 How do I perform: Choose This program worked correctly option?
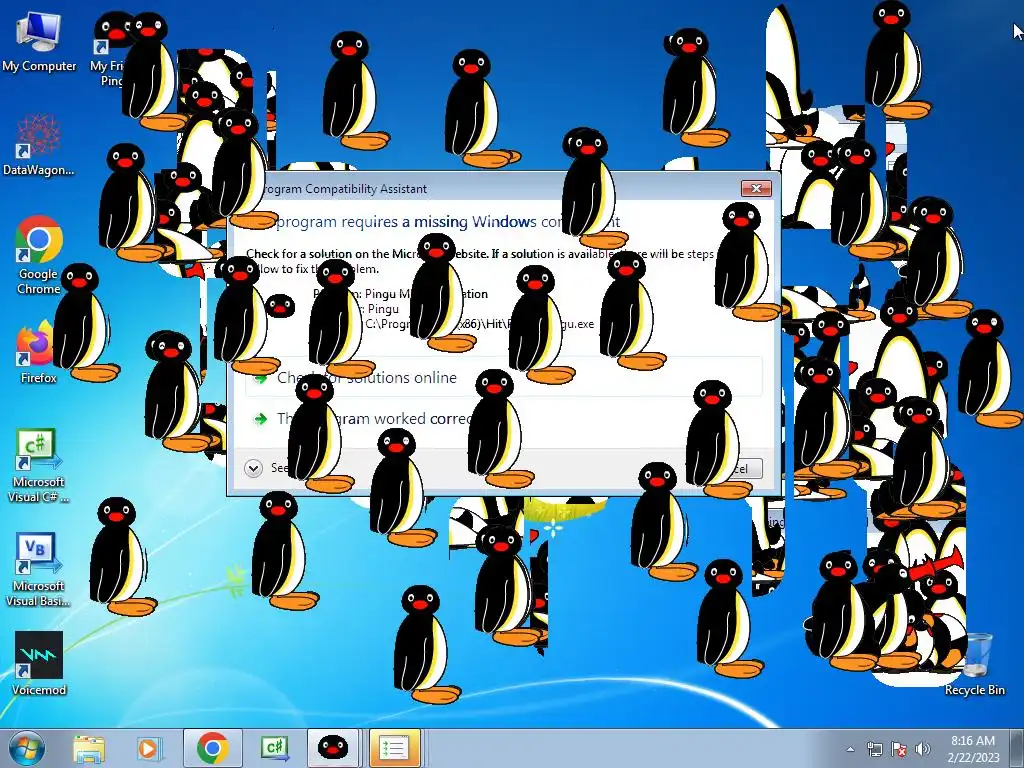[504, 418]
